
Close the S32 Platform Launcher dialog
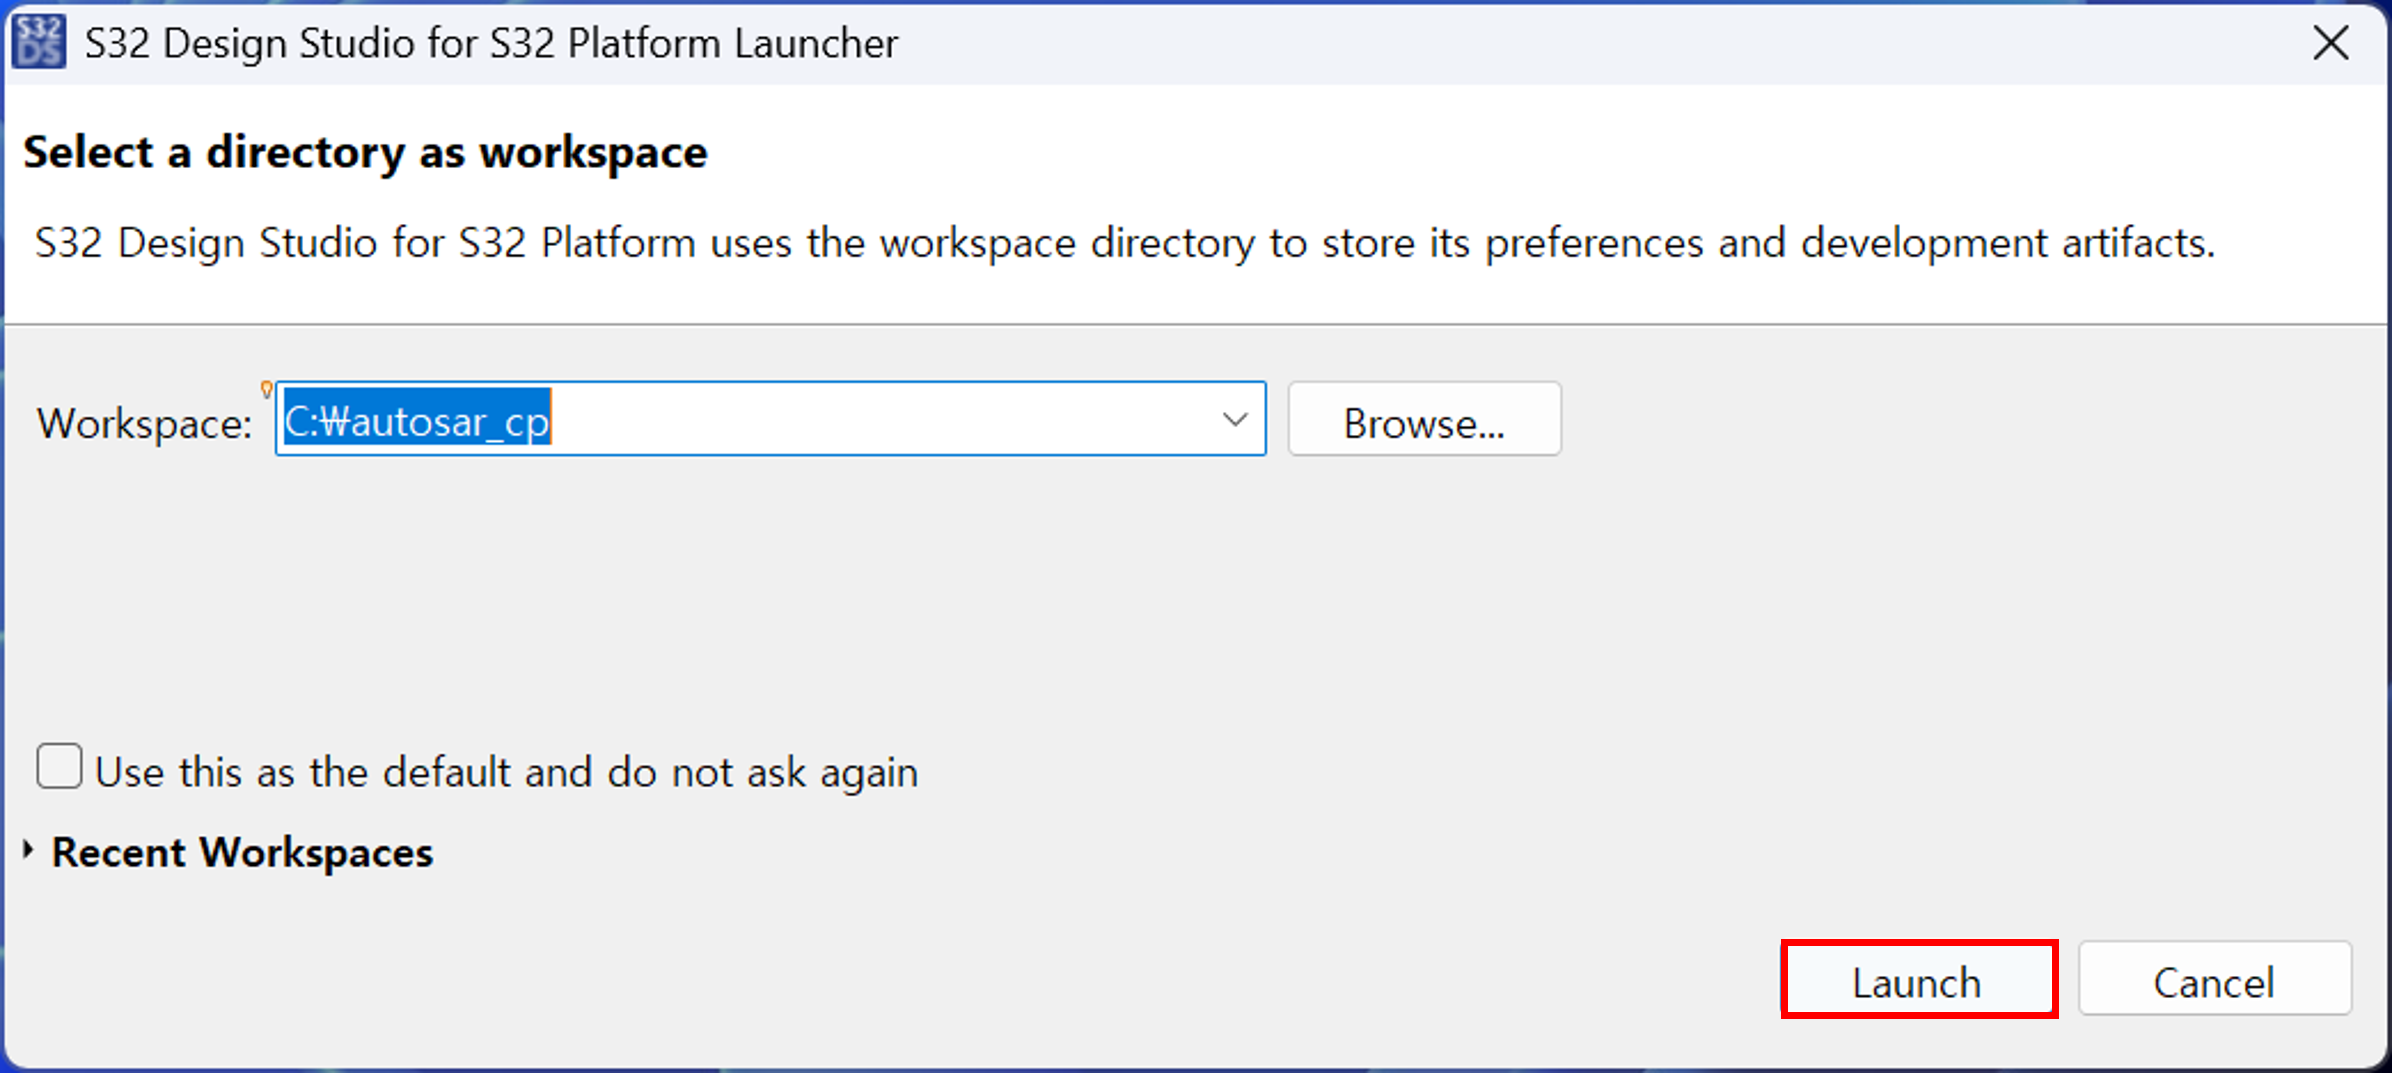pyautogui.click(x=2331, y=43)
